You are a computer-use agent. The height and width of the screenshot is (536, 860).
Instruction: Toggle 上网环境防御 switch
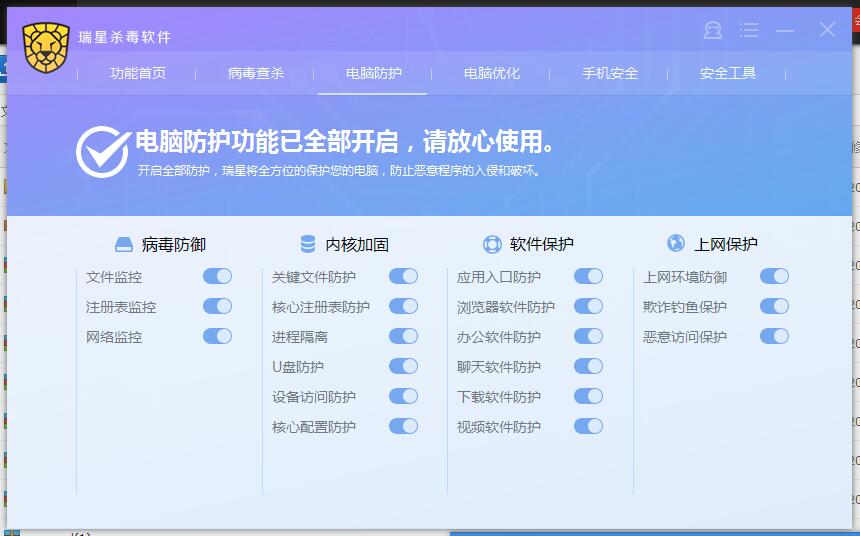(x=774, y=276)
